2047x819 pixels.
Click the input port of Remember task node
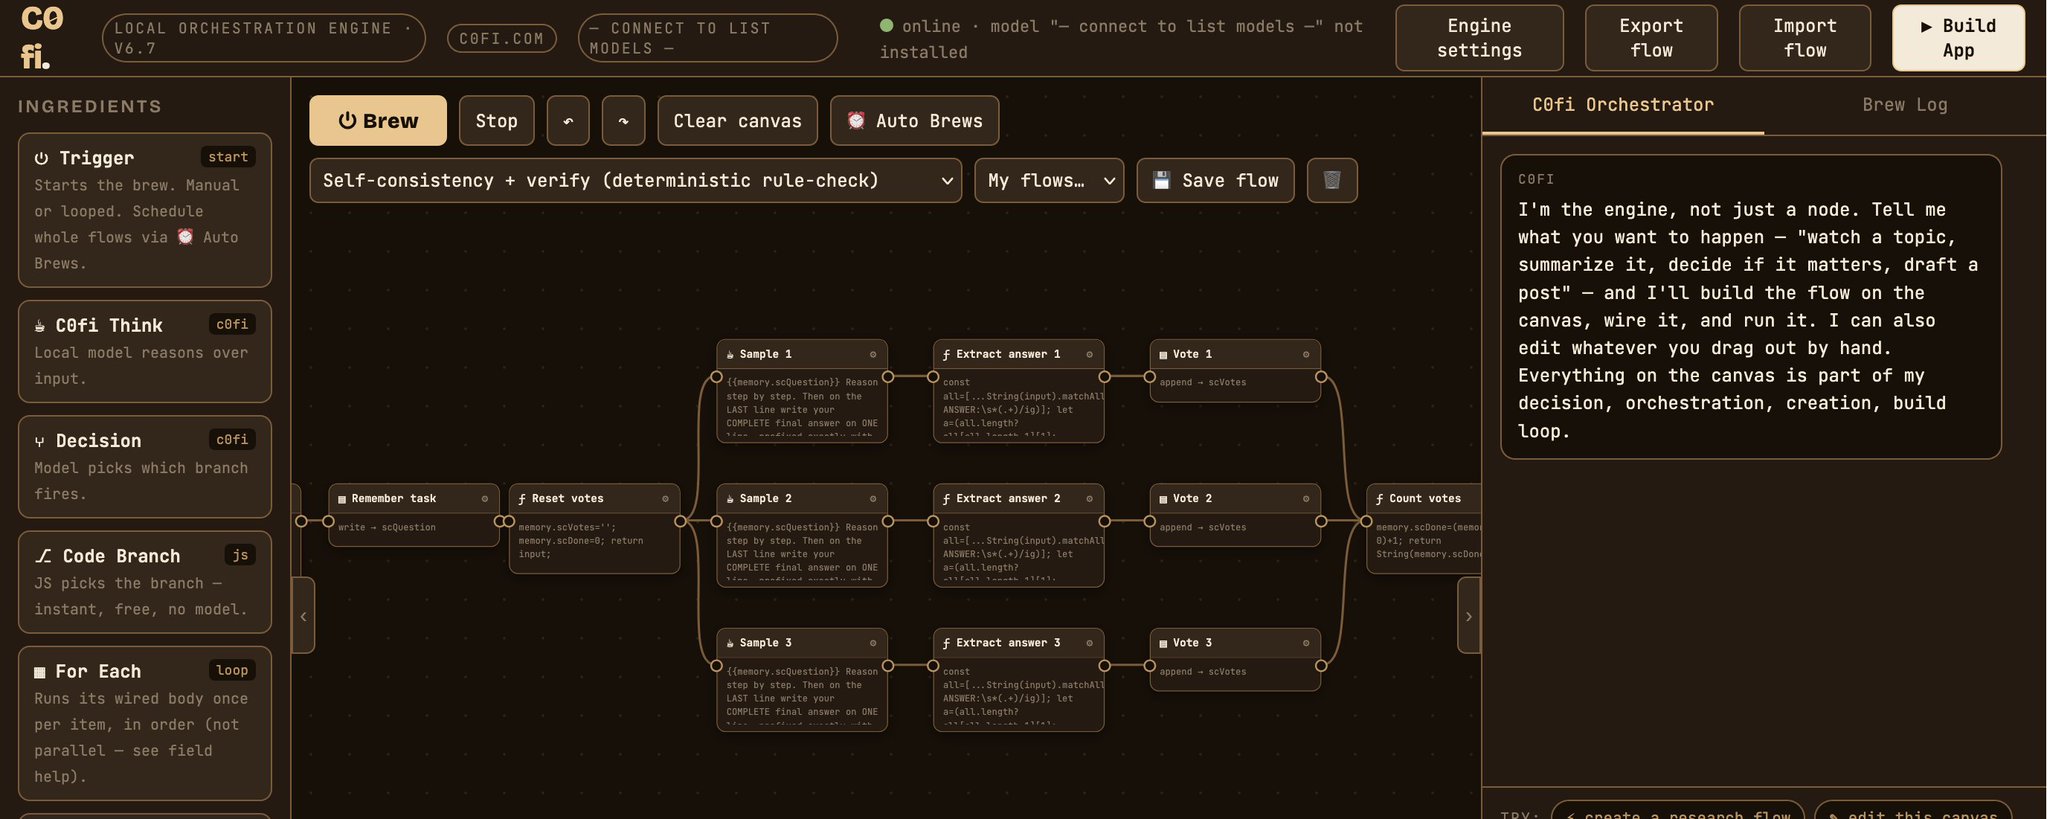pyautogui.click(x=329, y=521)
